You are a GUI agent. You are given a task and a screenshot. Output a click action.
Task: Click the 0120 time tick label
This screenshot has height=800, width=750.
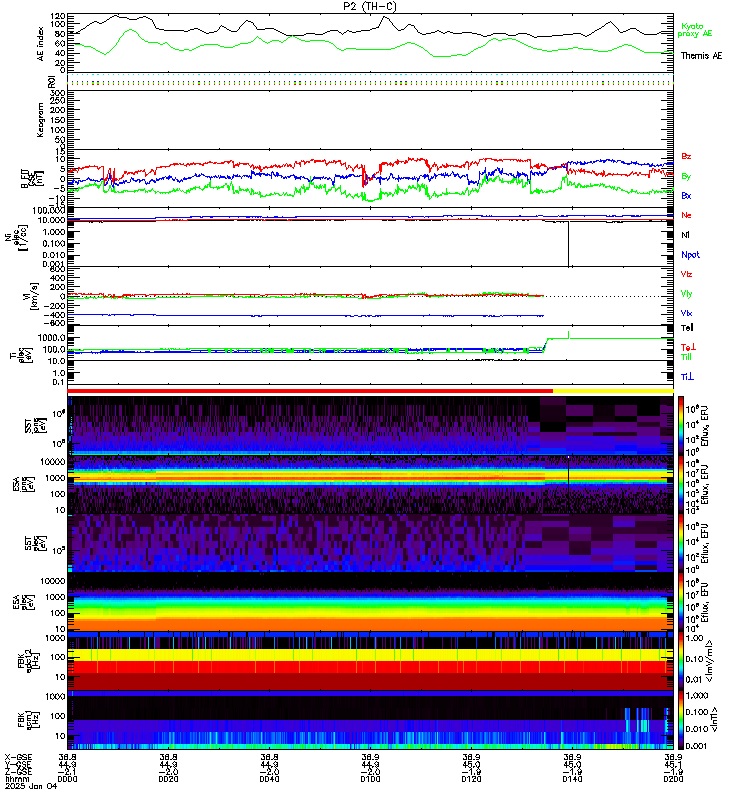471,779
